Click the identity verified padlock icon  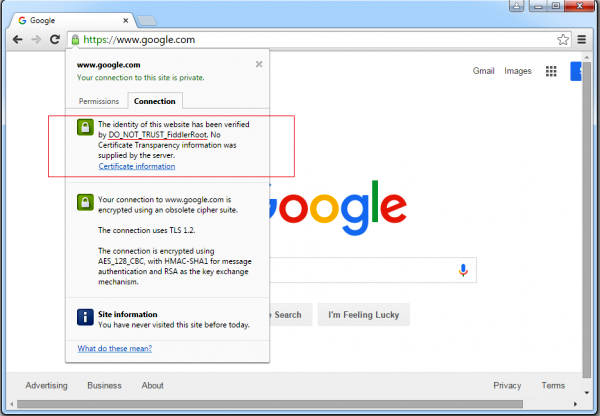pos(85,127)
